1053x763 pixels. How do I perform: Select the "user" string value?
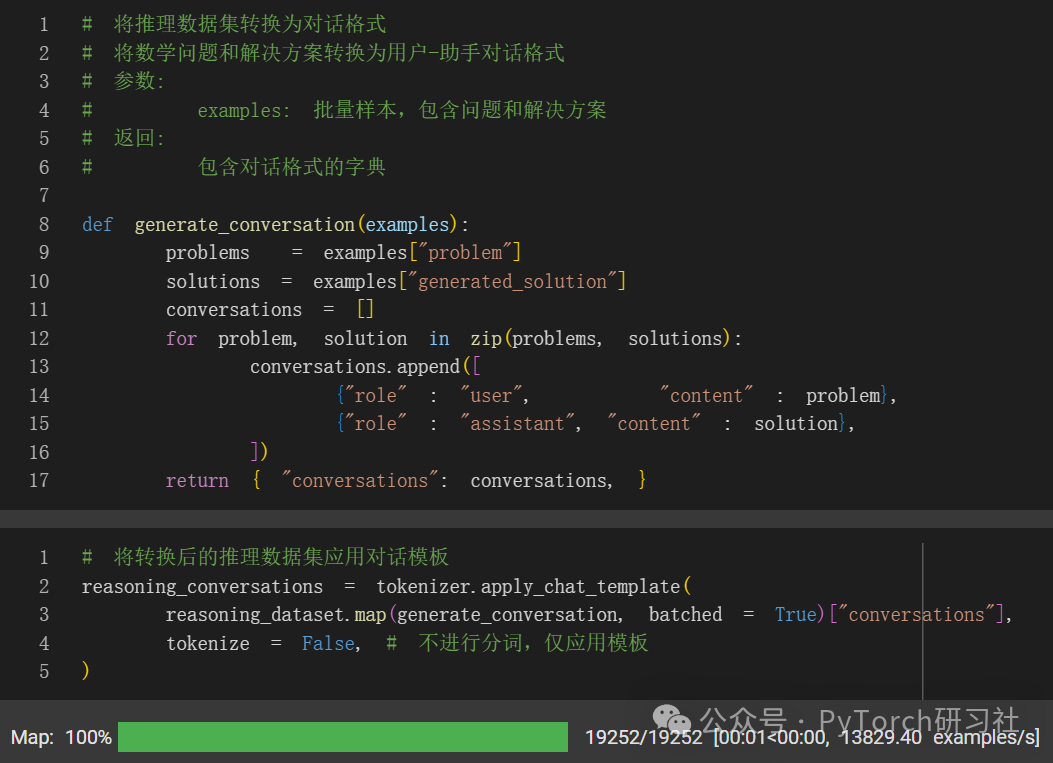(x=491, y=395)
